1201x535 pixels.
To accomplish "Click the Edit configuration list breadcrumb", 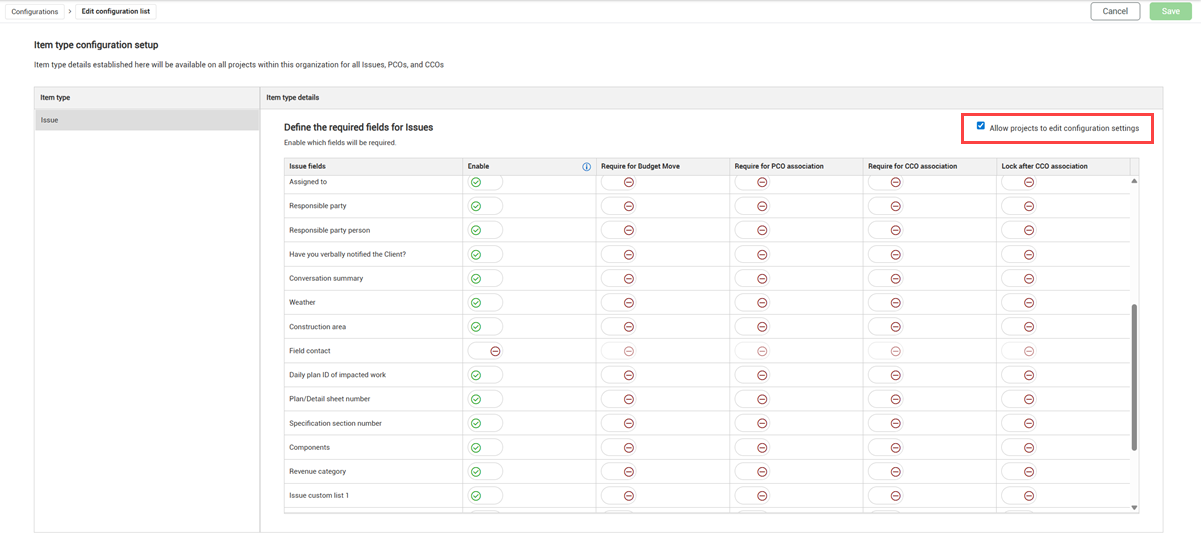I will pos(115,11).
